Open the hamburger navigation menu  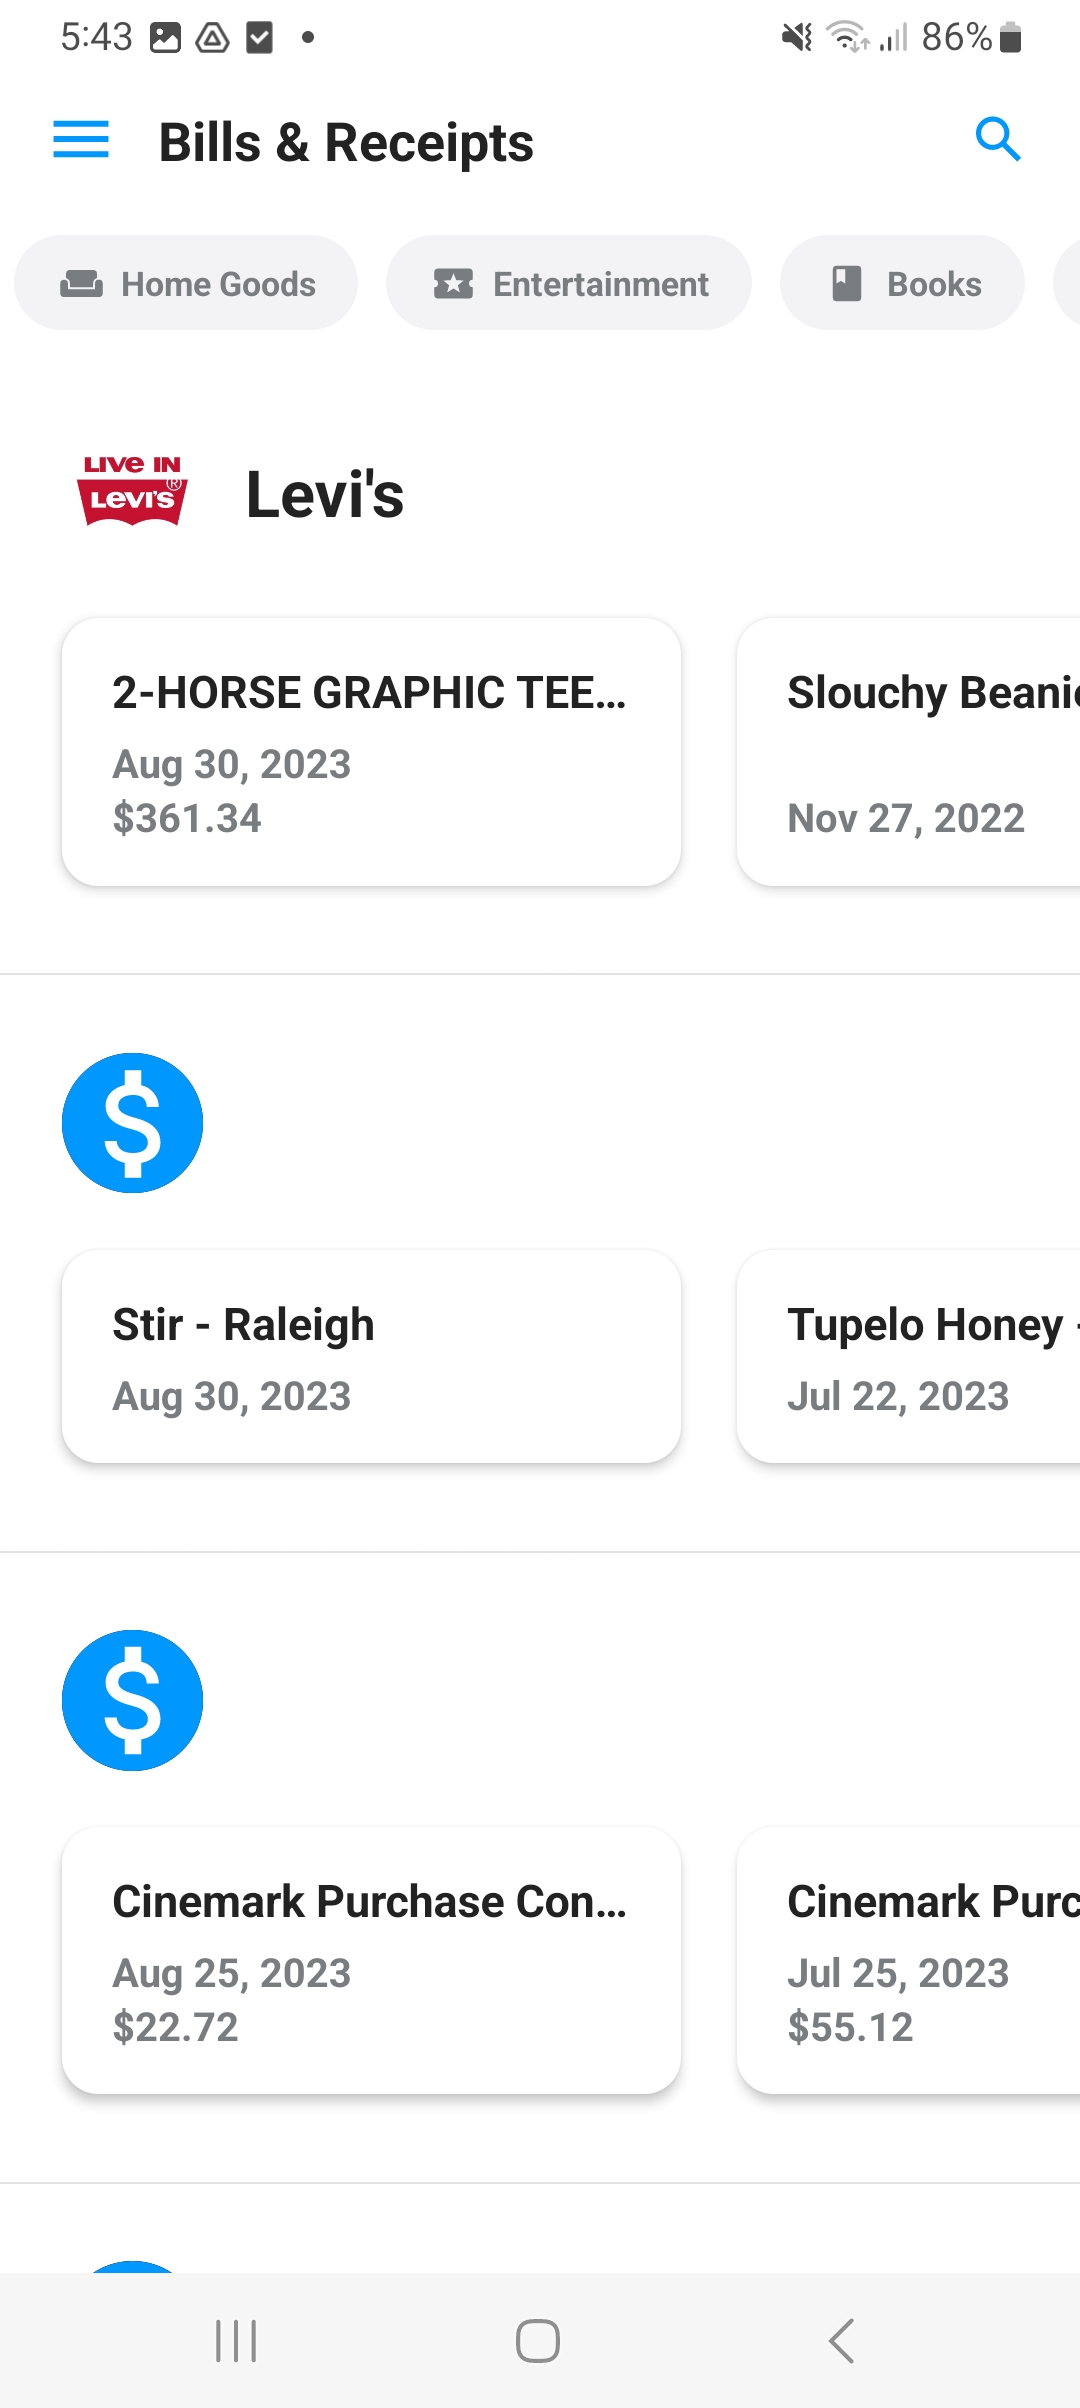(81, 140)
